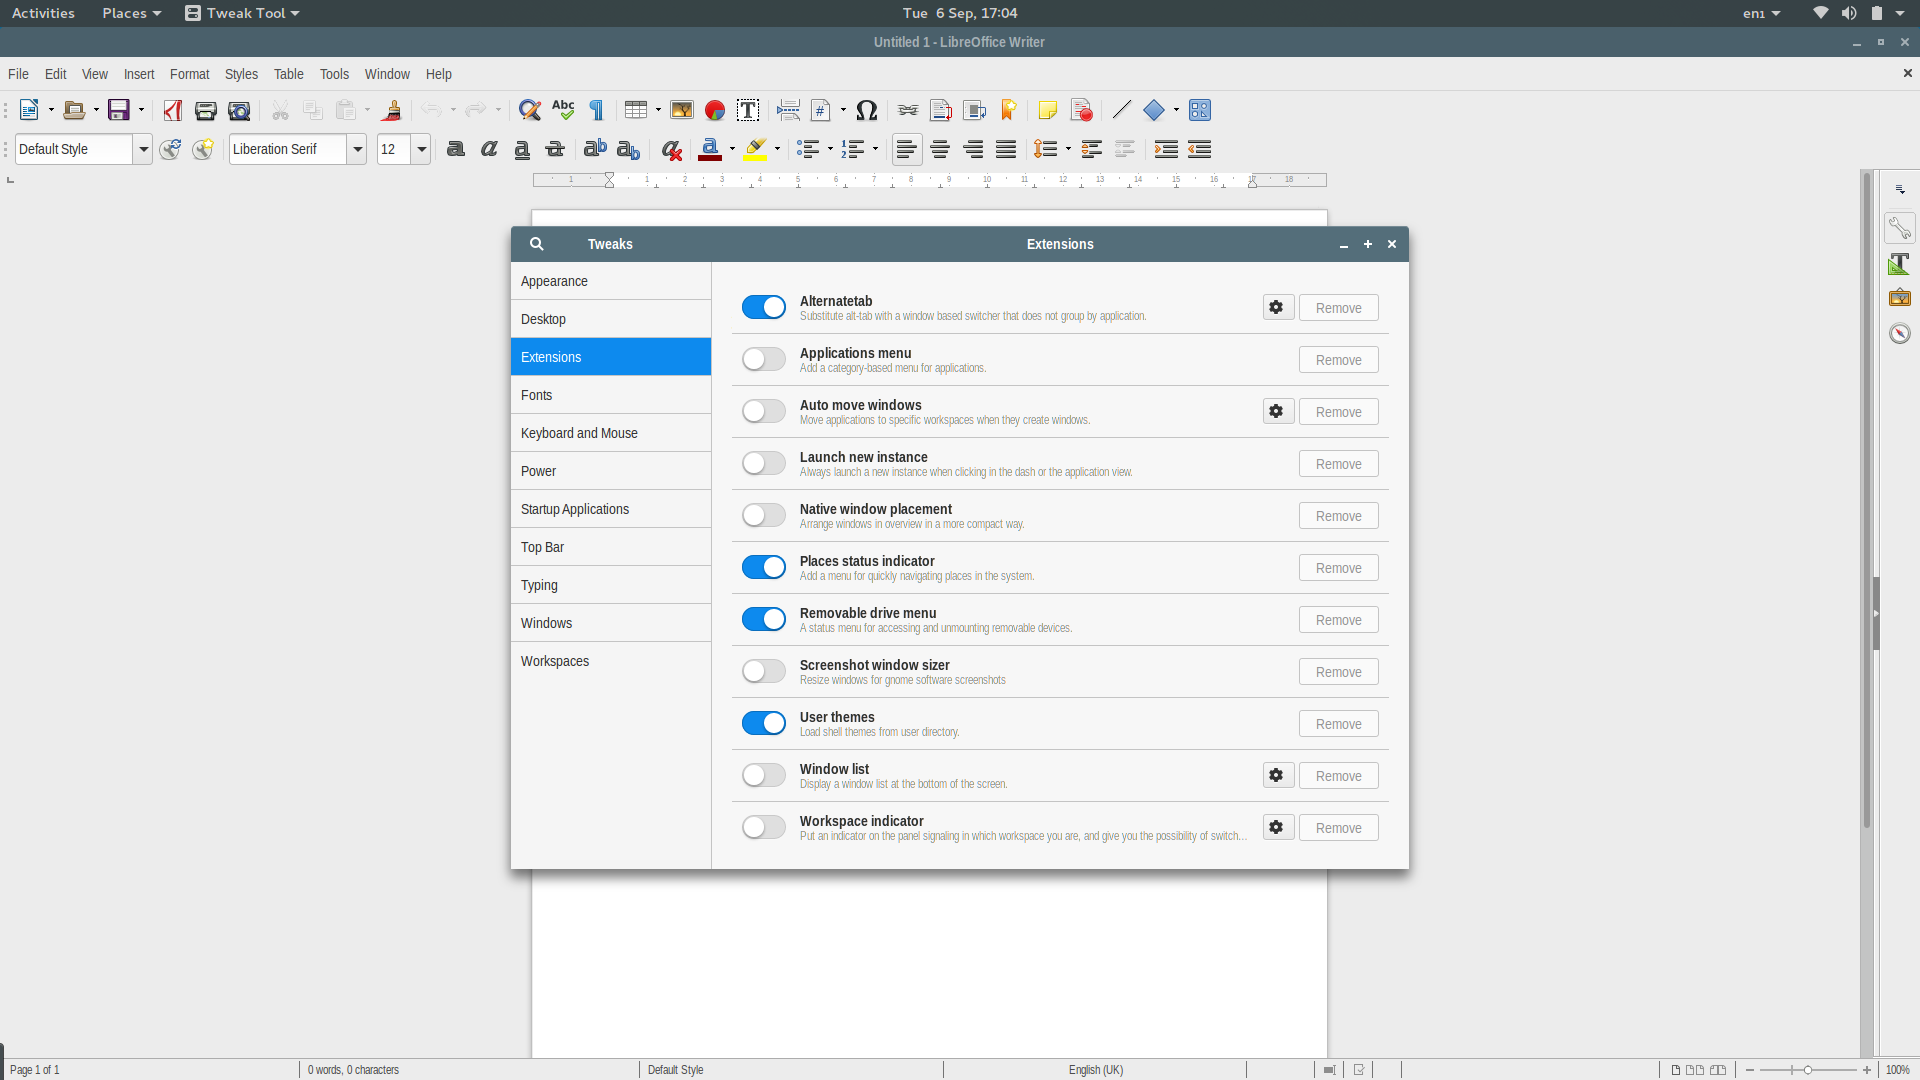Remove the Applications menu extension
The image size is (1920, 1080).
(1338, 359)
